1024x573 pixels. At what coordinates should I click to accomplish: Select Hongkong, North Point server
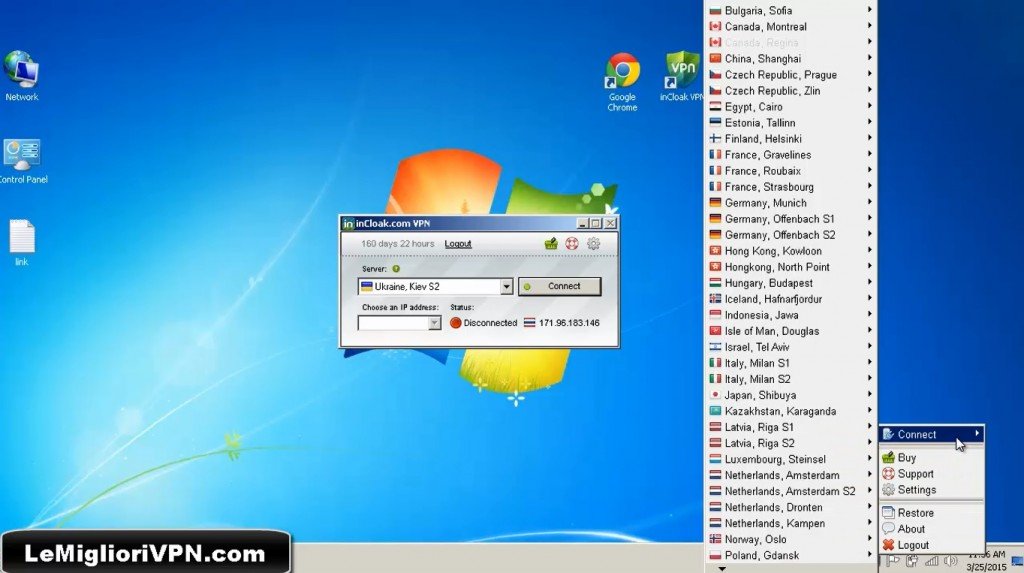tap(791, 267)
